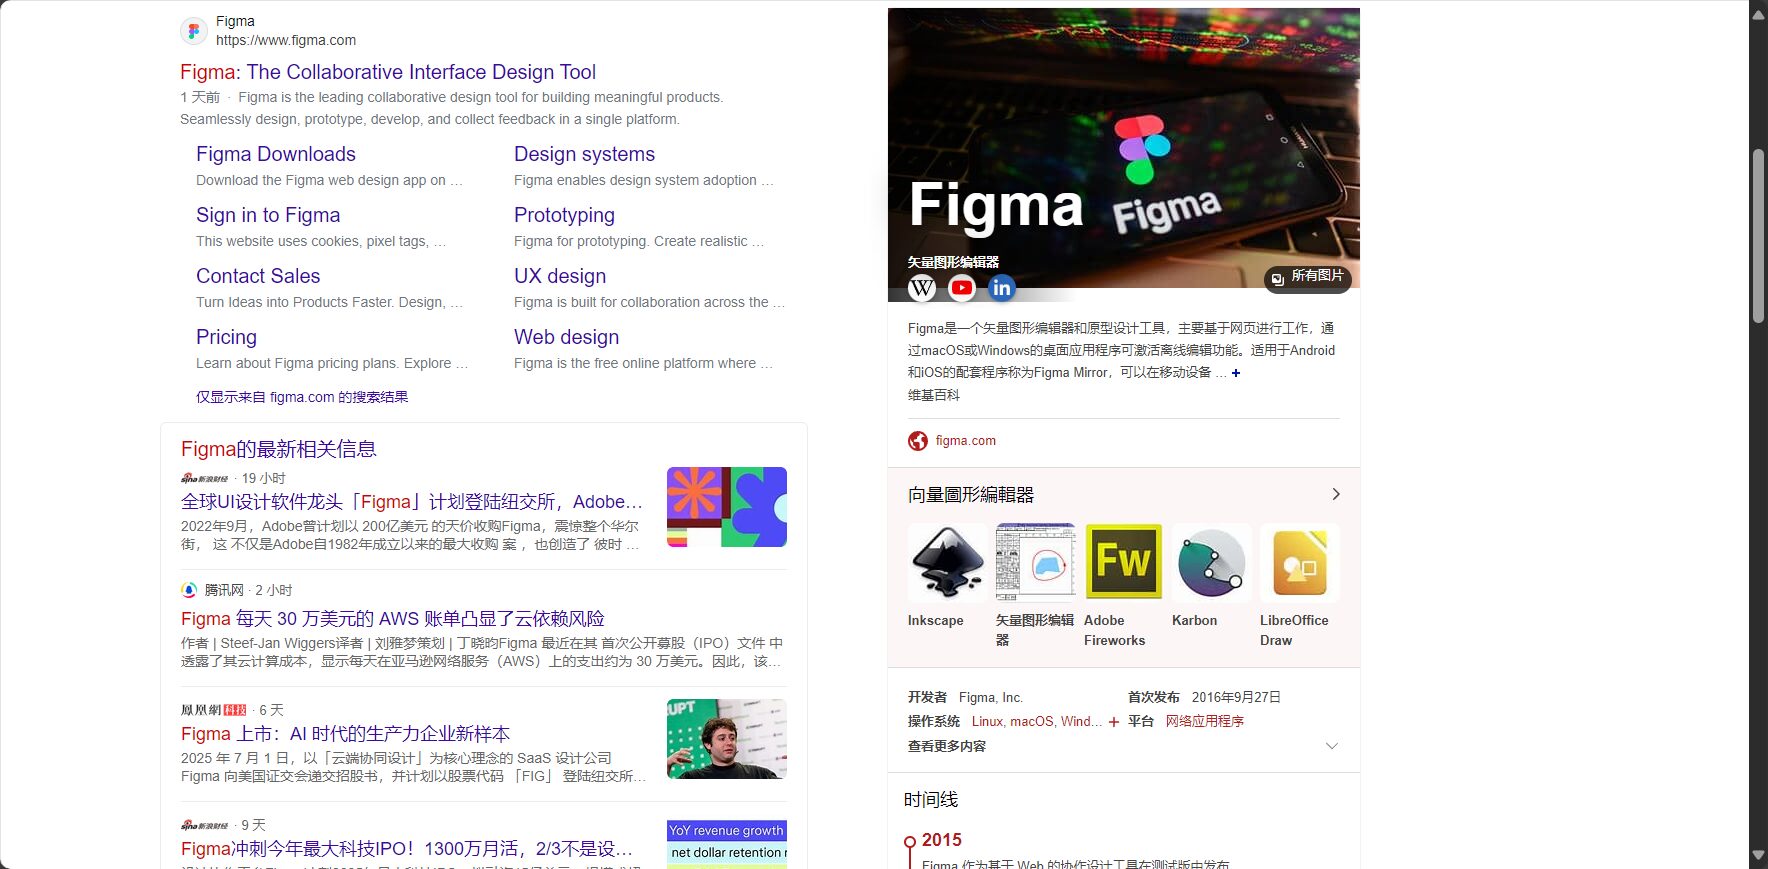The image size is (1768, 869).
Task: Open the 矢量图形编辑器 thumbnail icon
Action: pos(1035,562)
